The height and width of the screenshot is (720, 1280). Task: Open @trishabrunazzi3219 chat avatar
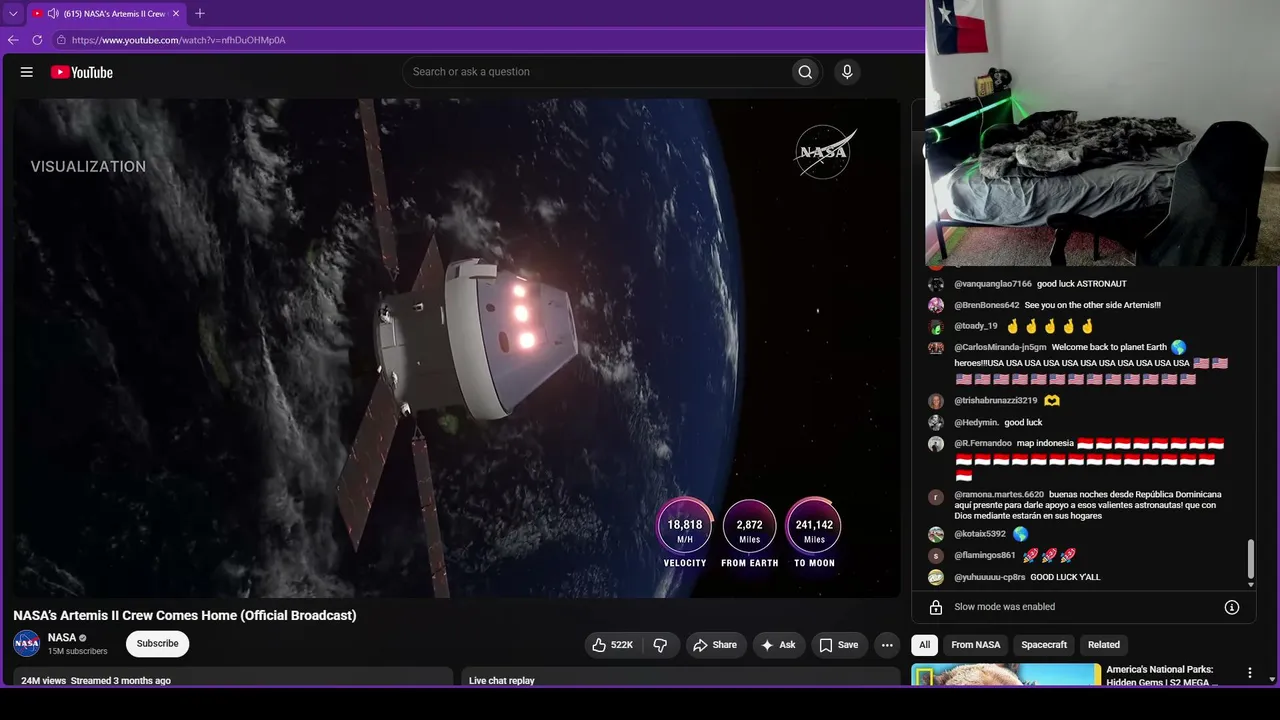point(936,401)
